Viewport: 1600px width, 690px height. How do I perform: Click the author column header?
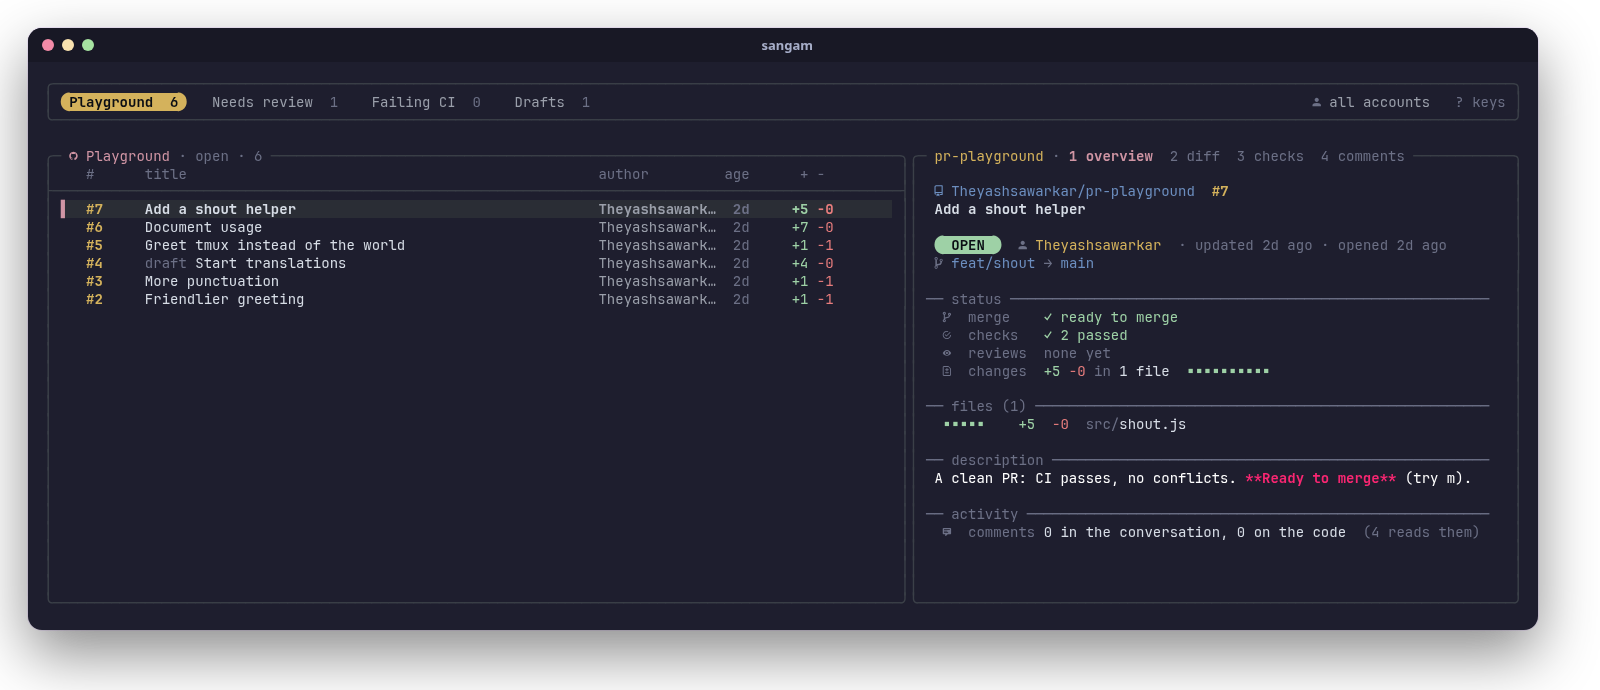(623, 174)
